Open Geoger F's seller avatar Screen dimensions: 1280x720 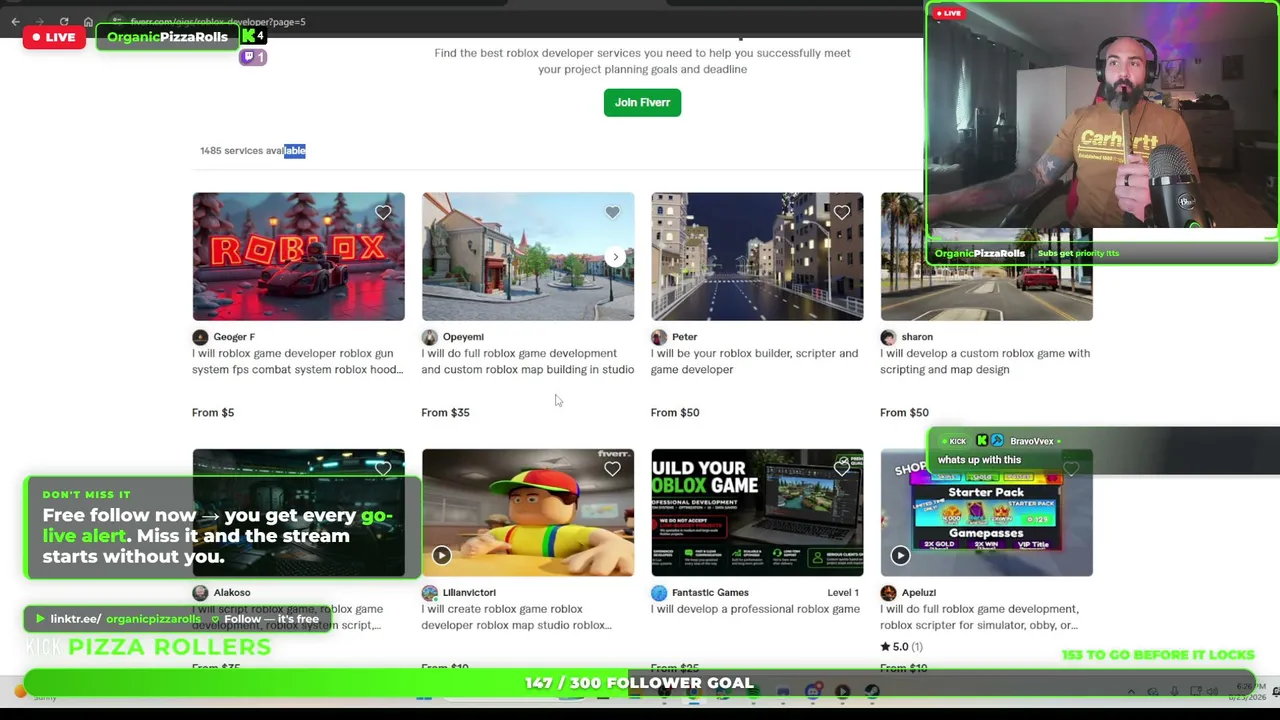click(x=200, y=337)
